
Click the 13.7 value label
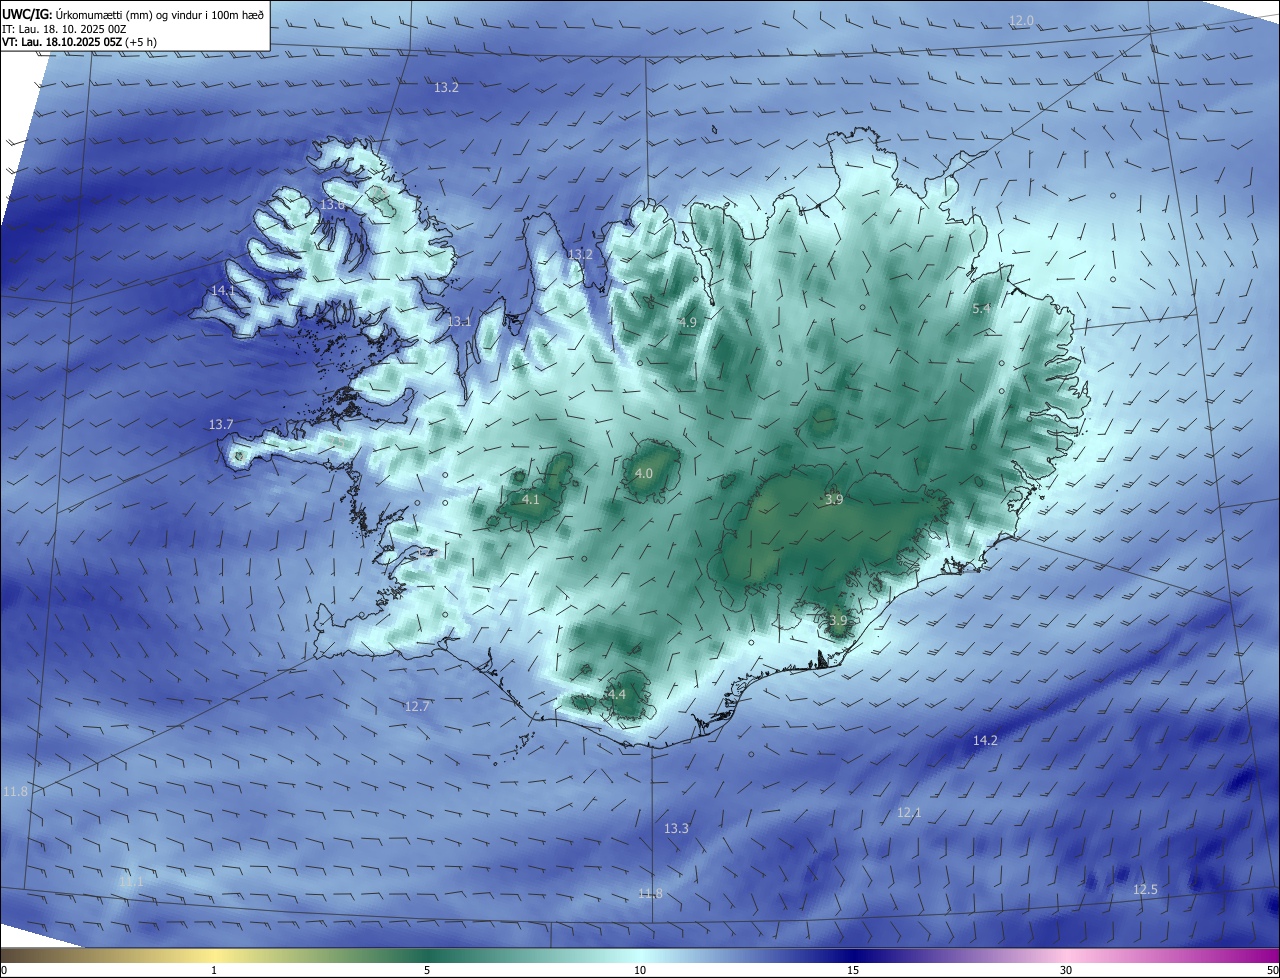tap(221, 425)
